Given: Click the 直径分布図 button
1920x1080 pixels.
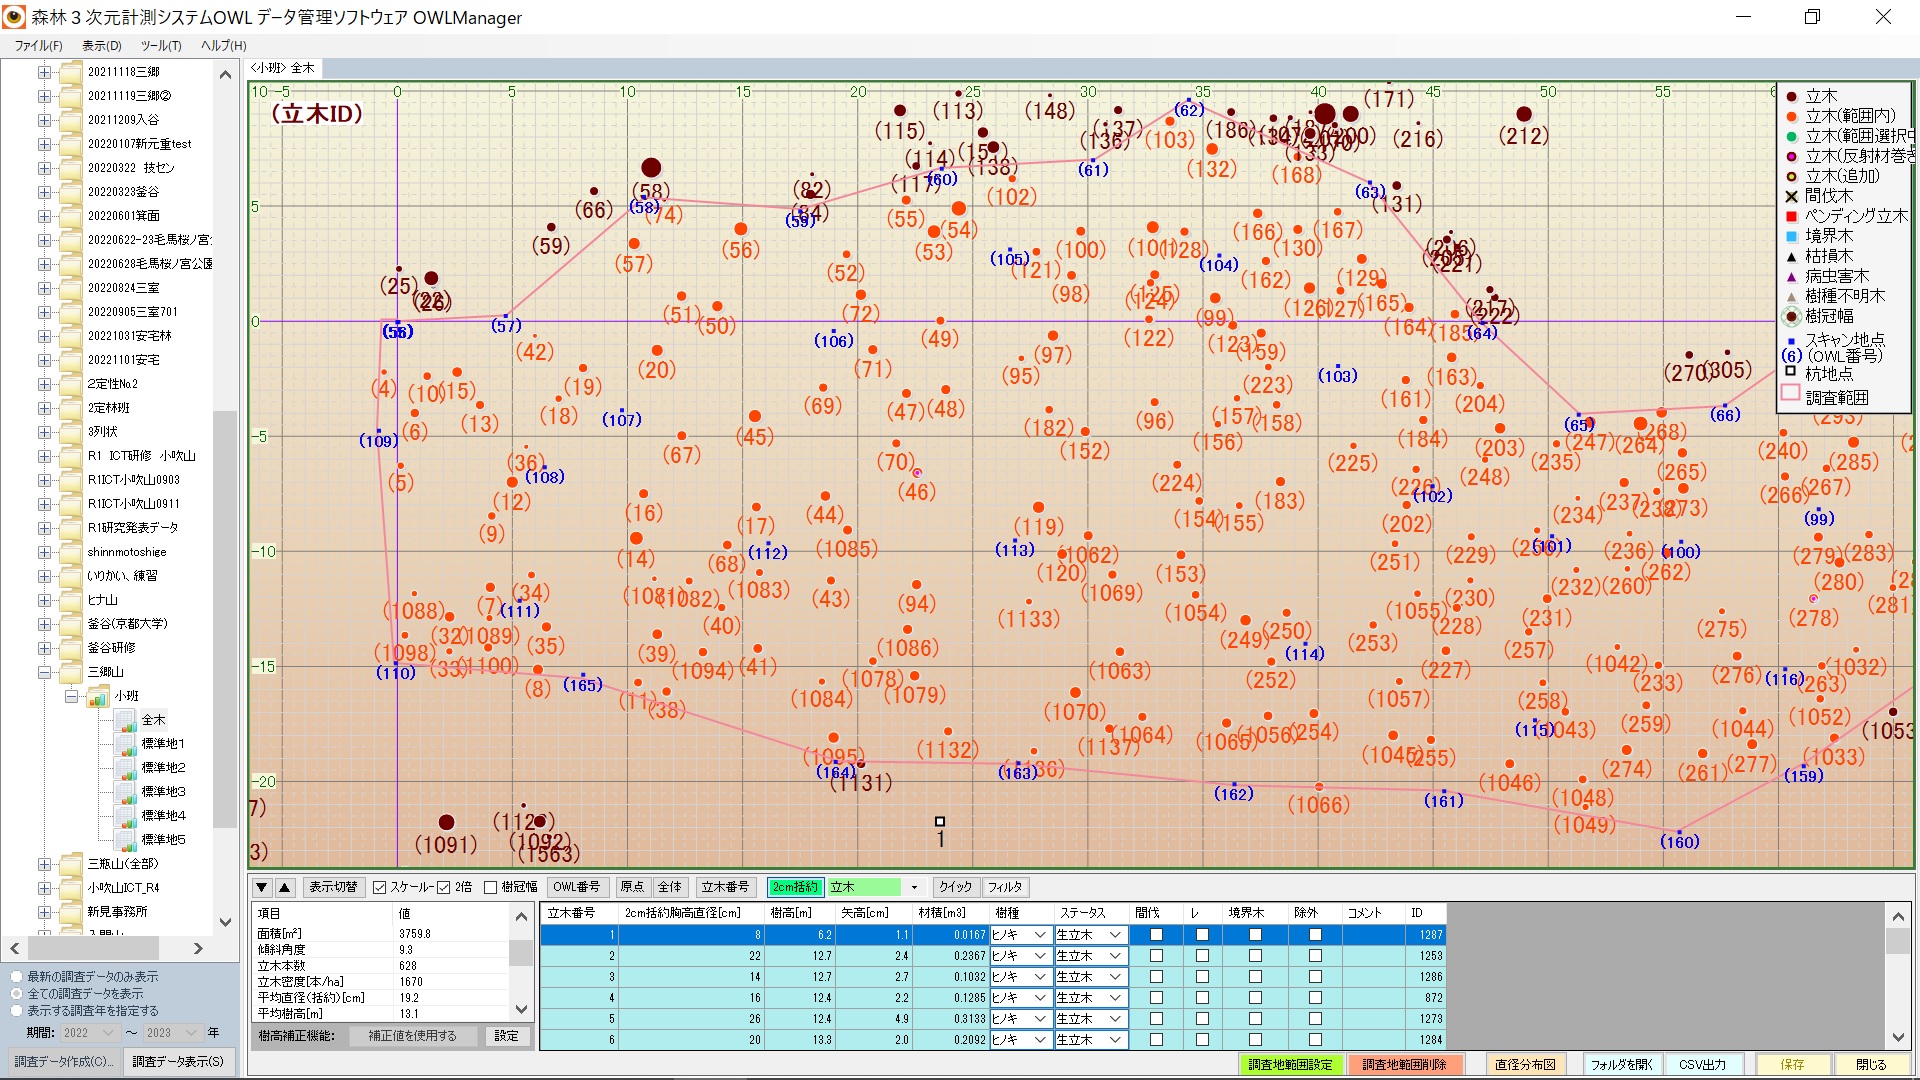Looking at the screenshot, I should tap(1525, 1065).
